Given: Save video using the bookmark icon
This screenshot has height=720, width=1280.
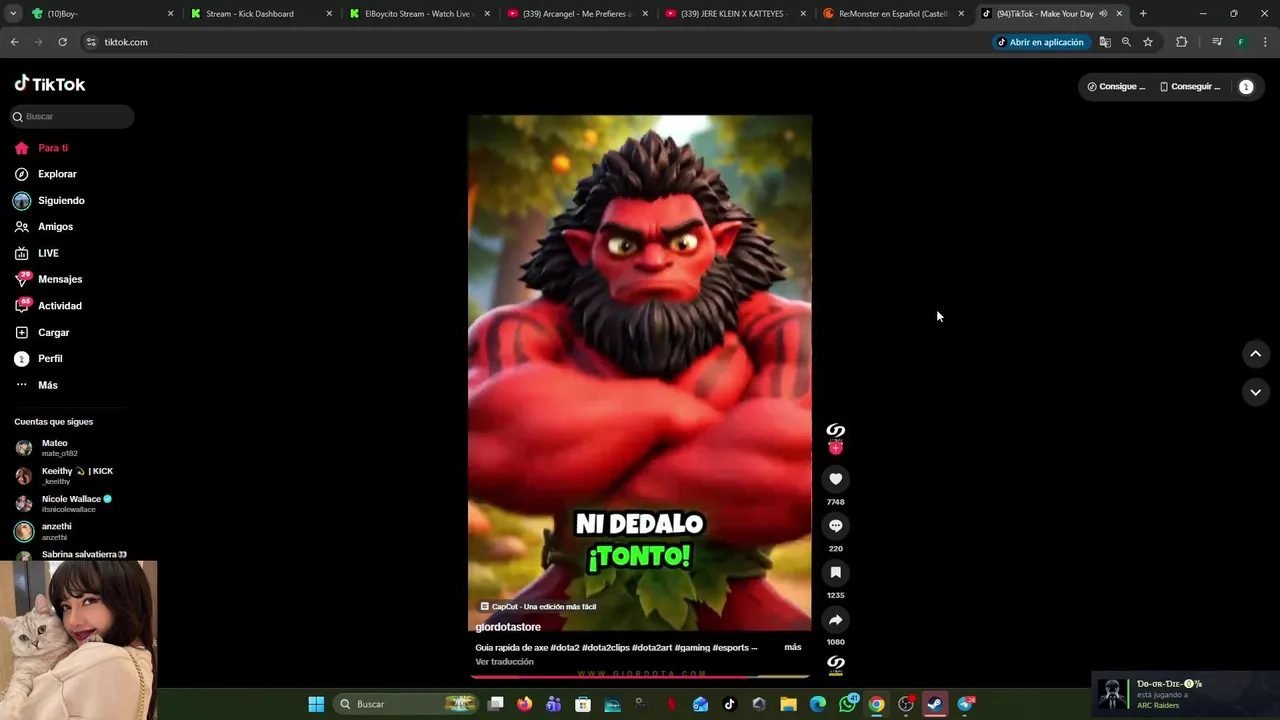Looking at the screenshot, I should coord(835,572).
